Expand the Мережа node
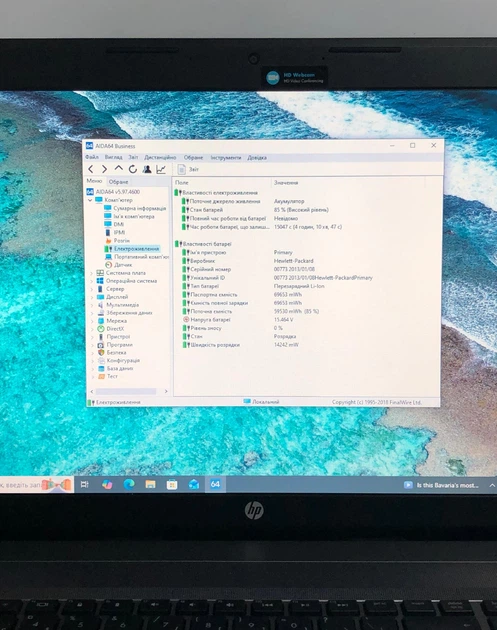497x630 pixels. pyautogui.click(x=92, y=321)
